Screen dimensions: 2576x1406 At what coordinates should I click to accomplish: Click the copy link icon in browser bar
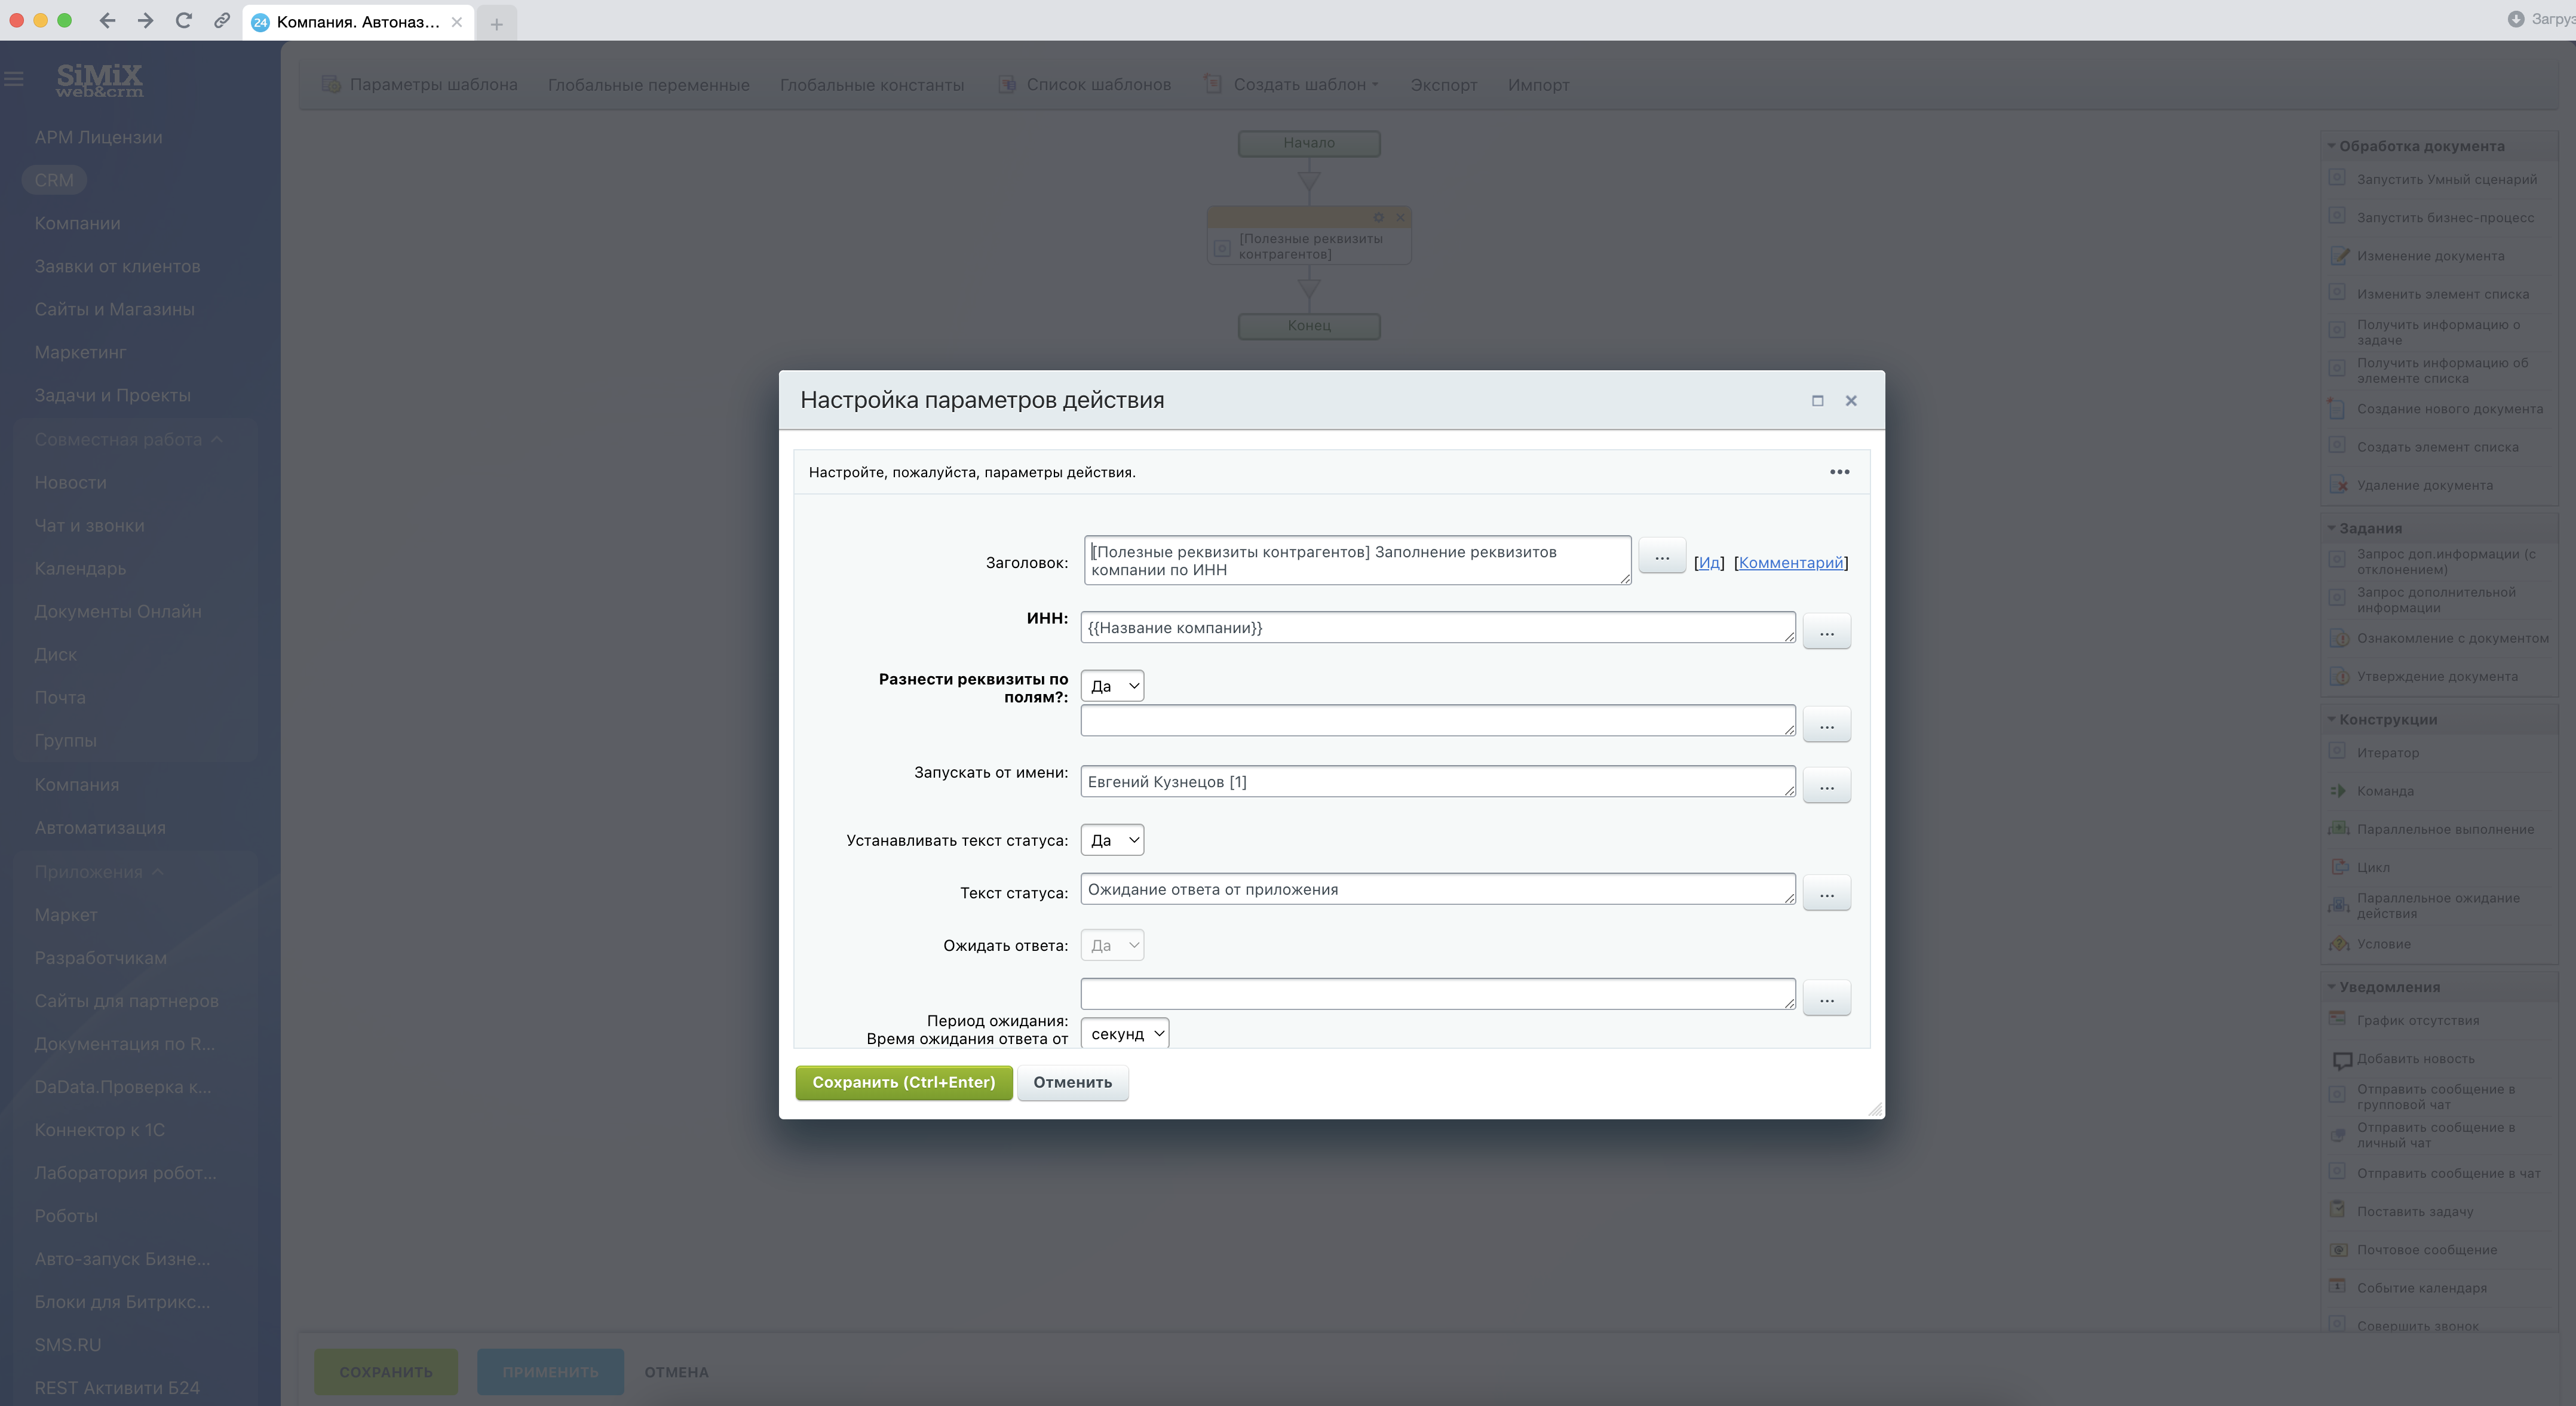(x=222, y=21)
